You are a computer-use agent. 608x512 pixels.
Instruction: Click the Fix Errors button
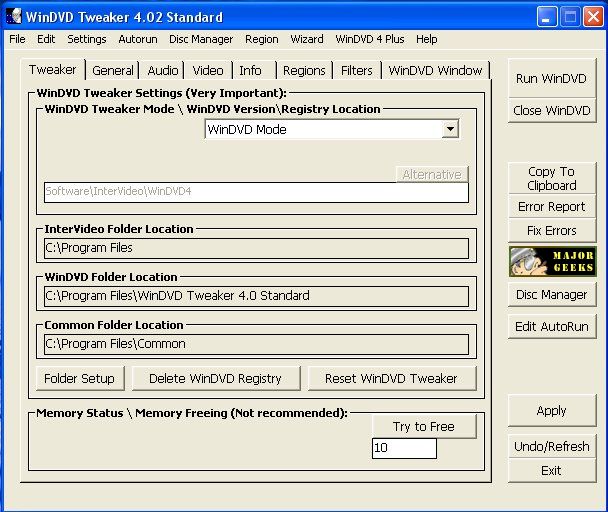pyautogui.click(x=551, y=231)
